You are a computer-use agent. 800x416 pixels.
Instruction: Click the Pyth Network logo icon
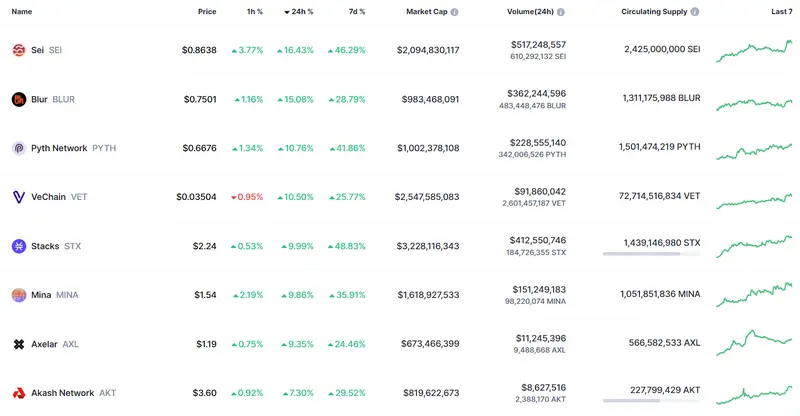point(18,148)
